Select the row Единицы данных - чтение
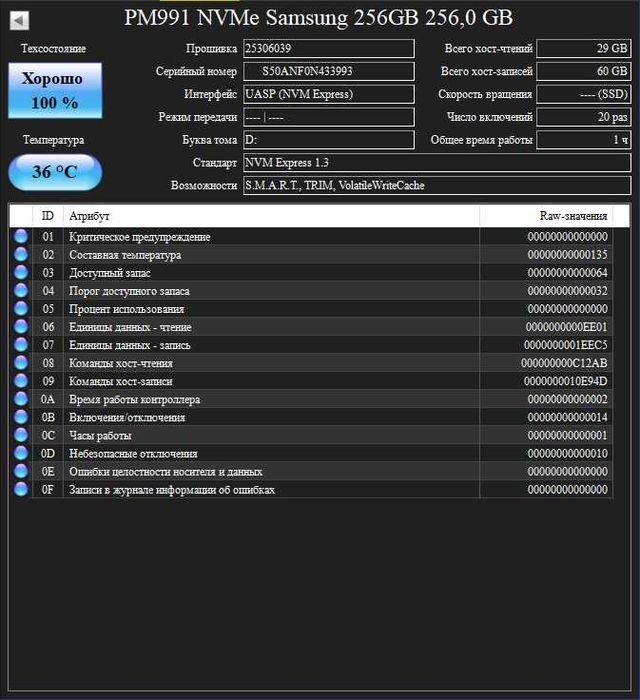 coord(311,327)
